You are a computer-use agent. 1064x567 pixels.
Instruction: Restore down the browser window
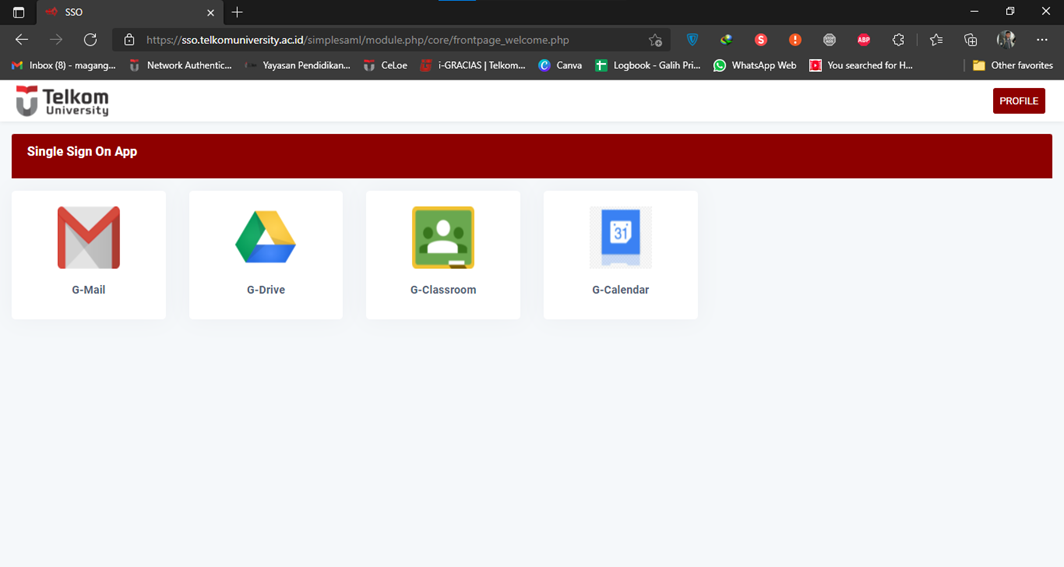point(1010,12)
